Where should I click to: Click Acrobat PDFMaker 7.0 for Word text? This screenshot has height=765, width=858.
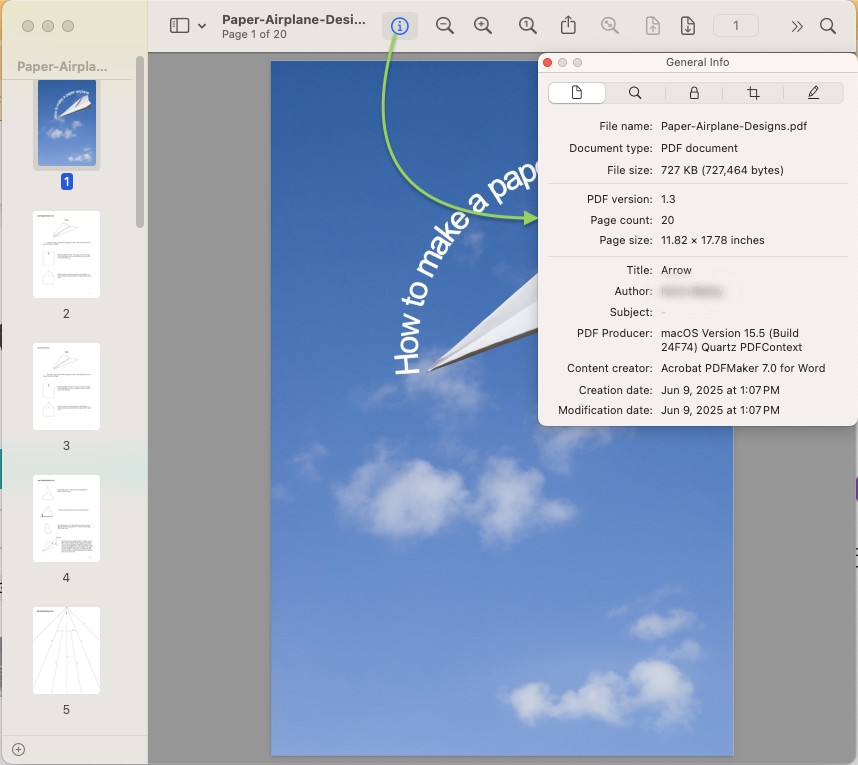click(x=743, y=368)
